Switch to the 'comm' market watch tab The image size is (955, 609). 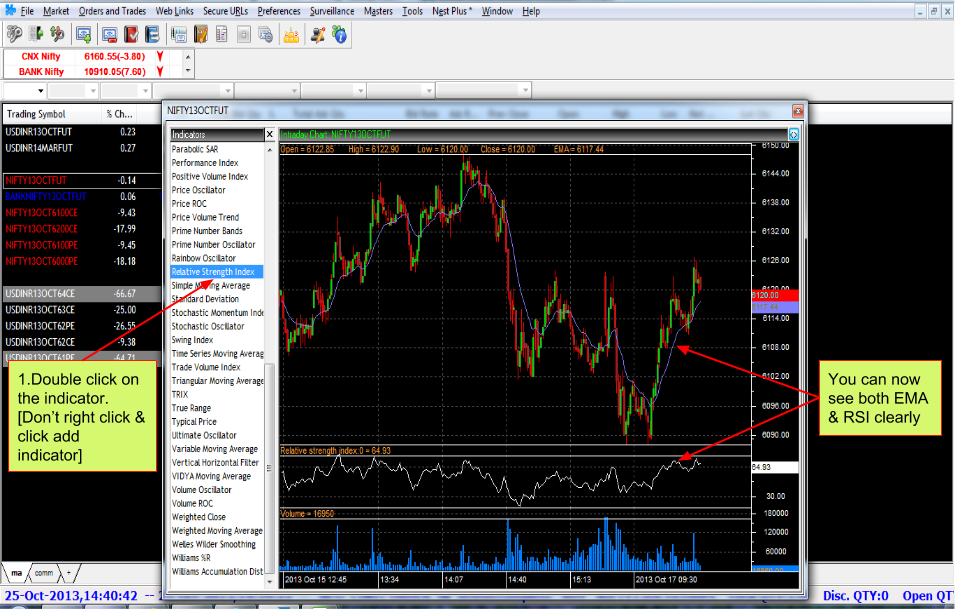[43, 572]
